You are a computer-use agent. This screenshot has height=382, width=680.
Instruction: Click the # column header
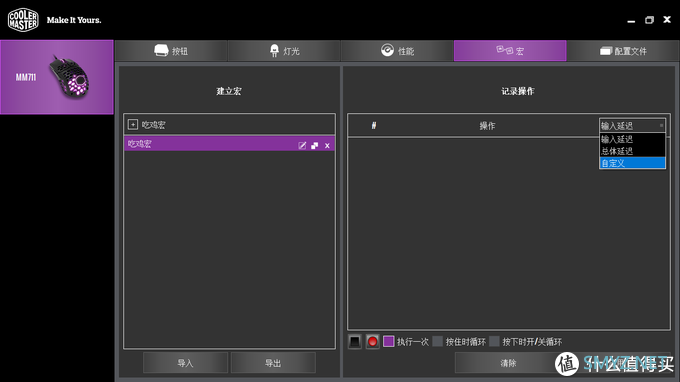(374, 126)
